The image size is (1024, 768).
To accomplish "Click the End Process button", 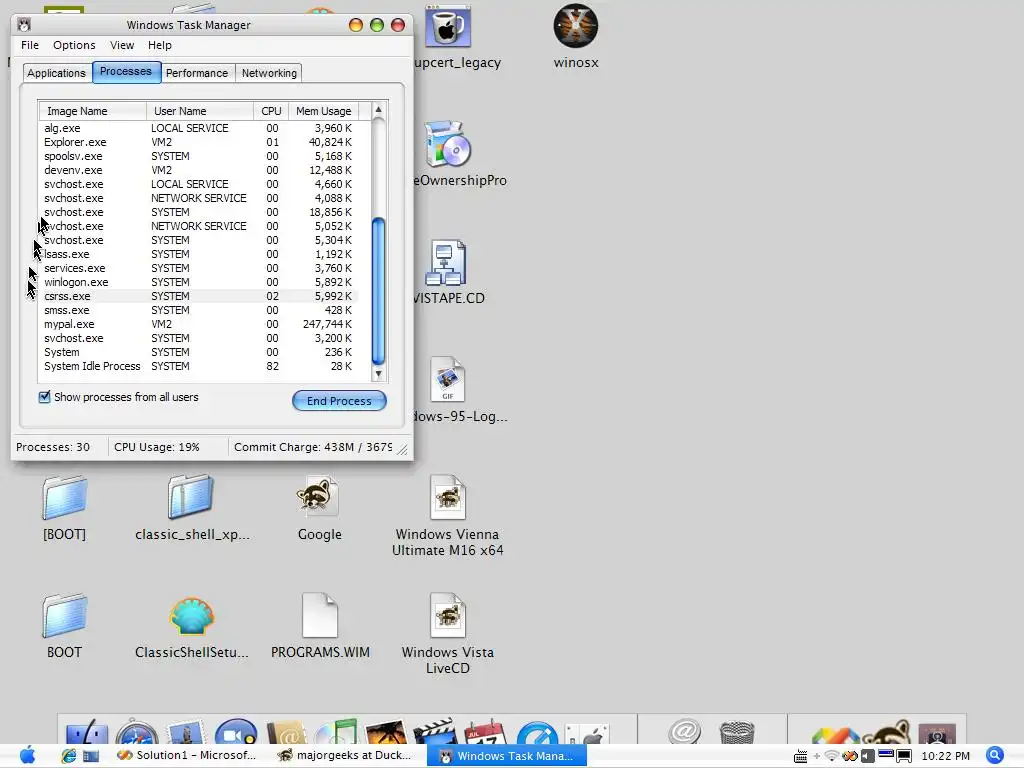I will click(339, 401).
